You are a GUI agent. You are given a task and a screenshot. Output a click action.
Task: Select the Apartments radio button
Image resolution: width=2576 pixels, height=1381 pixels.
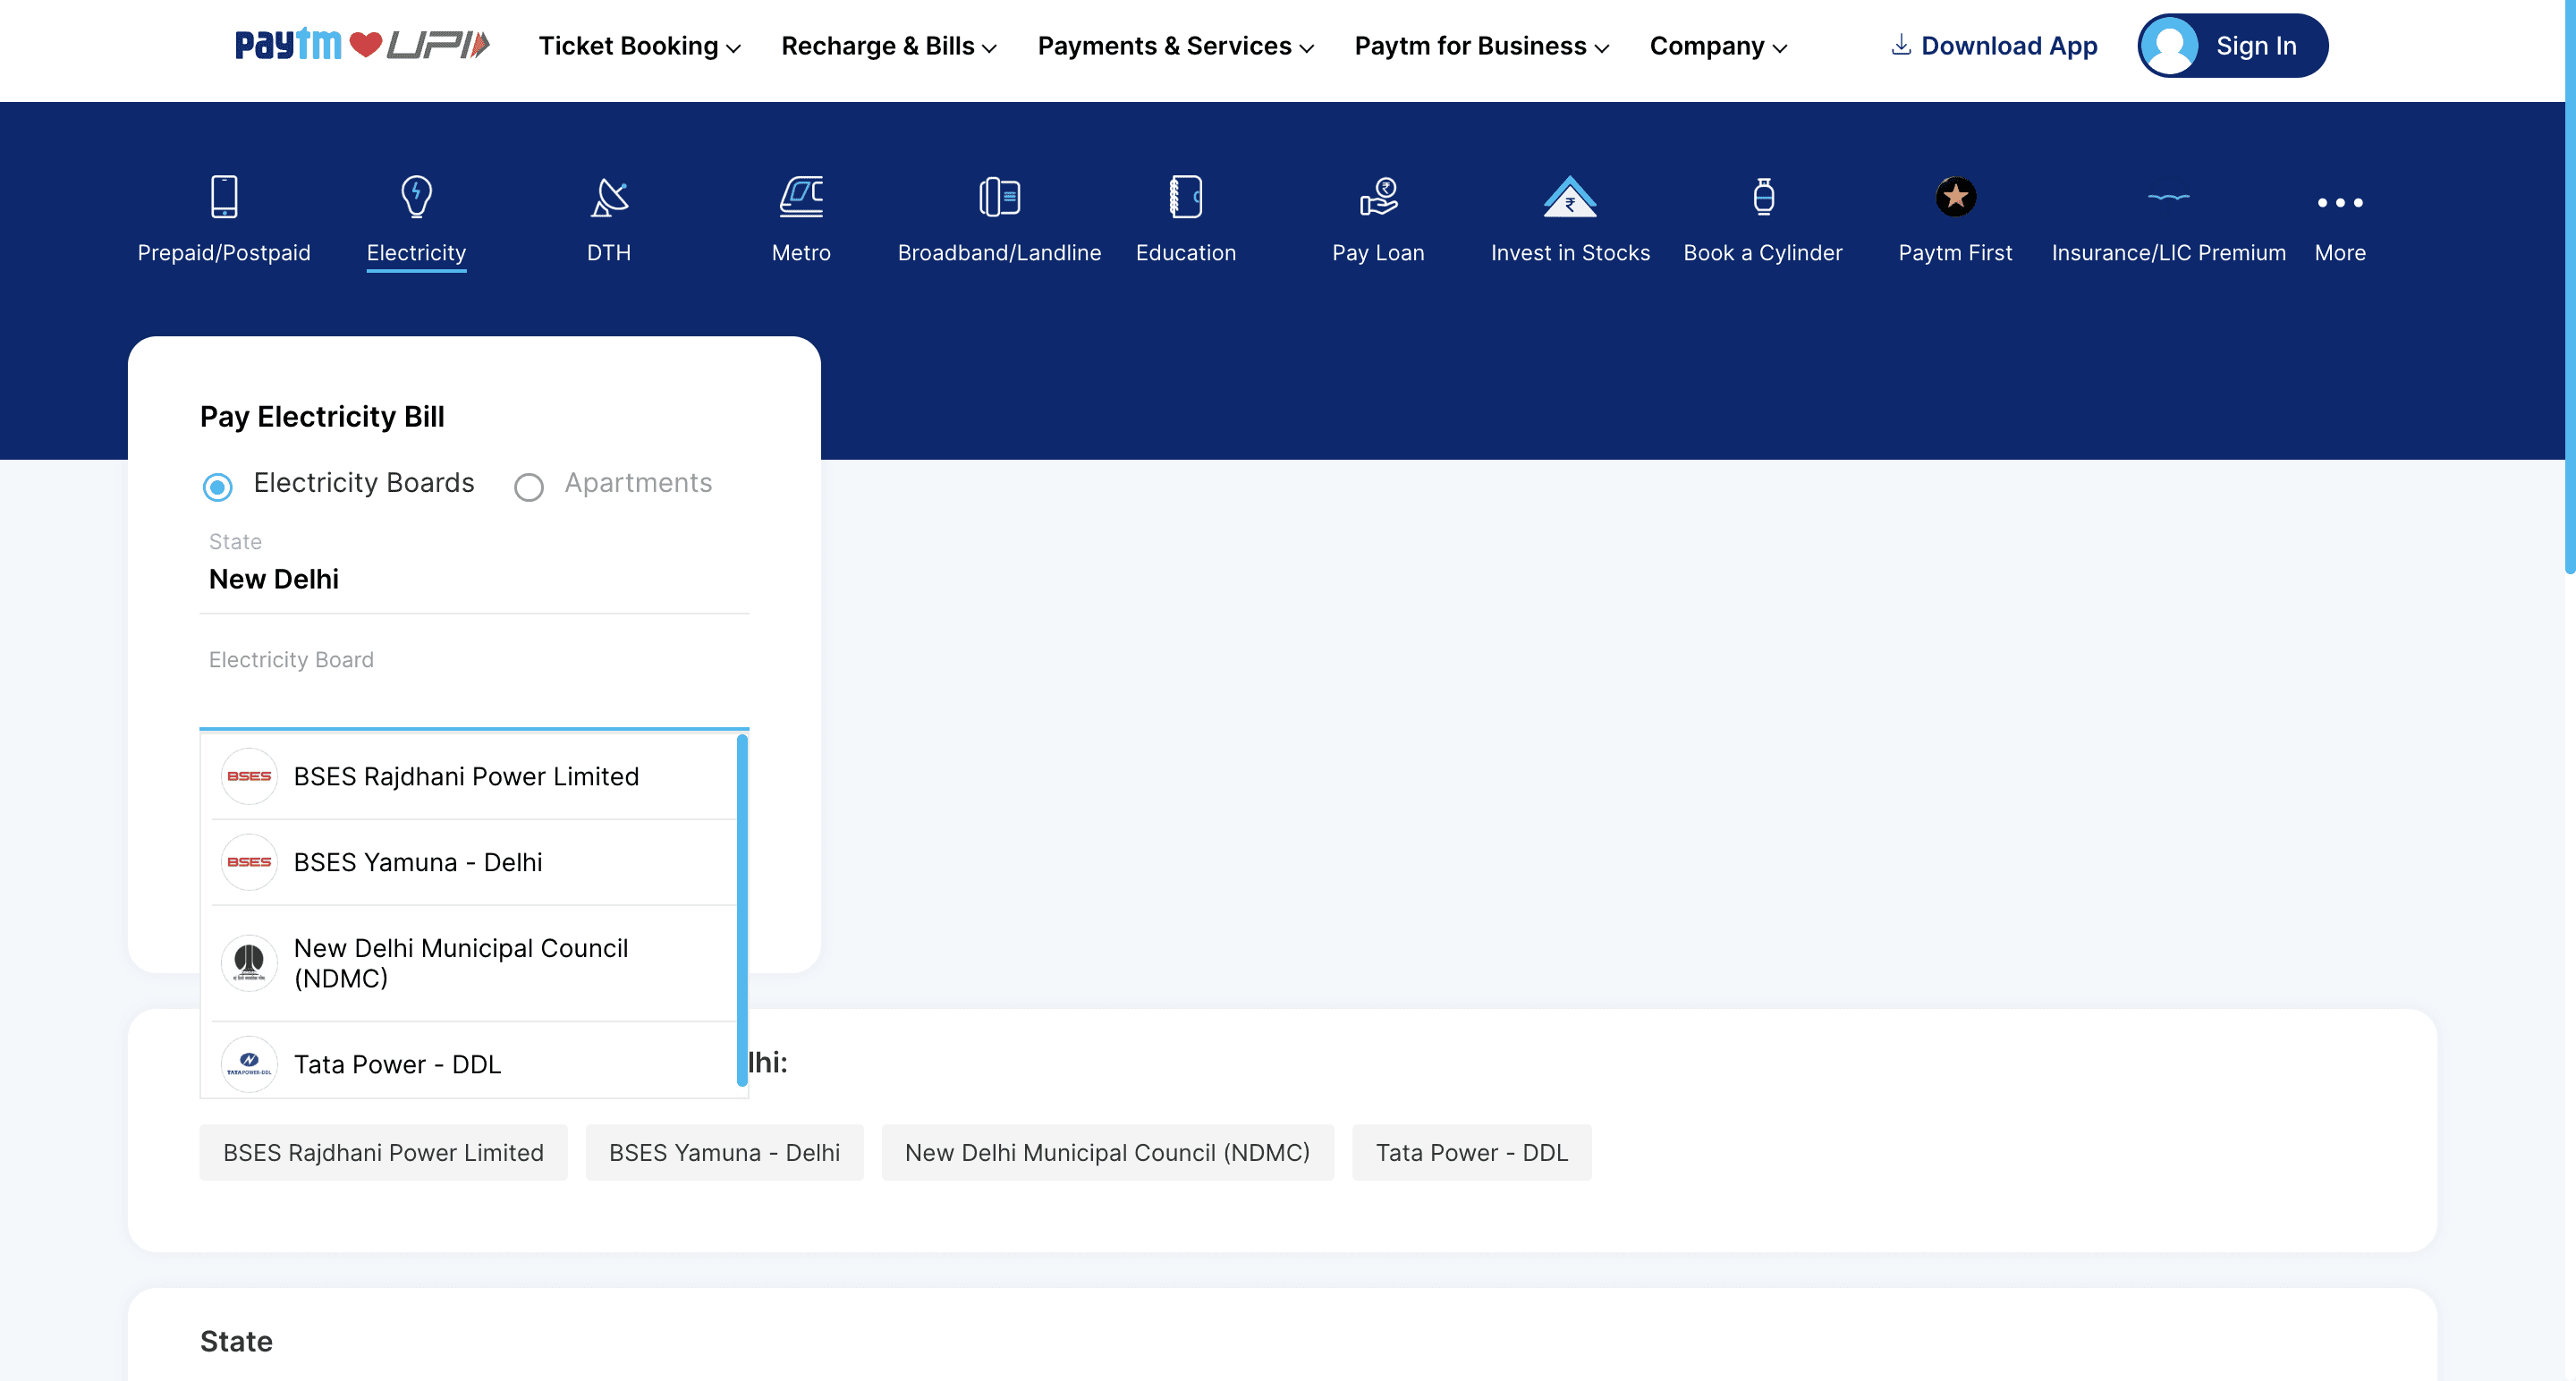[x=529, y=487]
